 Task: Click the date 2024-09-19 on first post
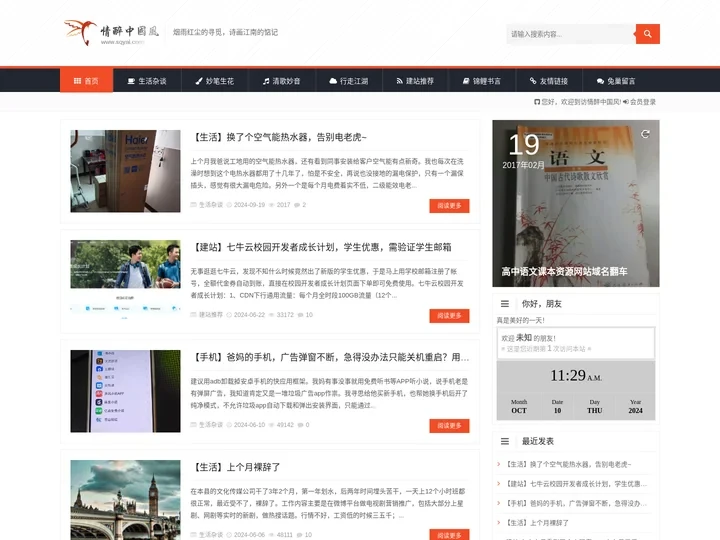249,205
